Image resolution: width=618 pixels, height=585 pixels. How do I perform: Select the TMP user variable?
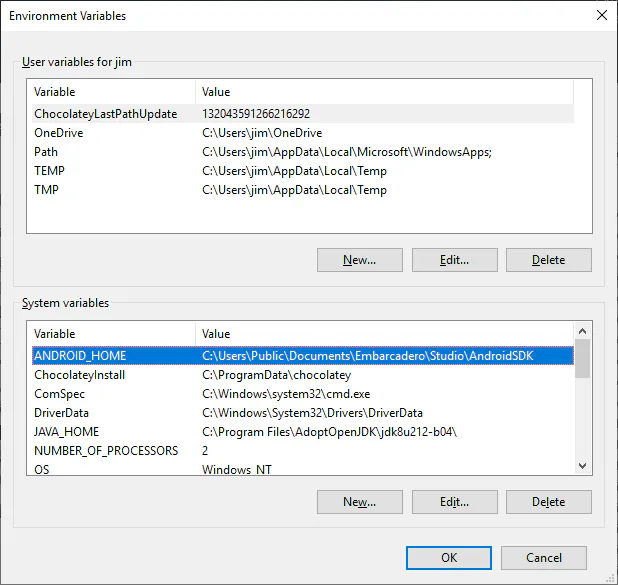[46, 190]
